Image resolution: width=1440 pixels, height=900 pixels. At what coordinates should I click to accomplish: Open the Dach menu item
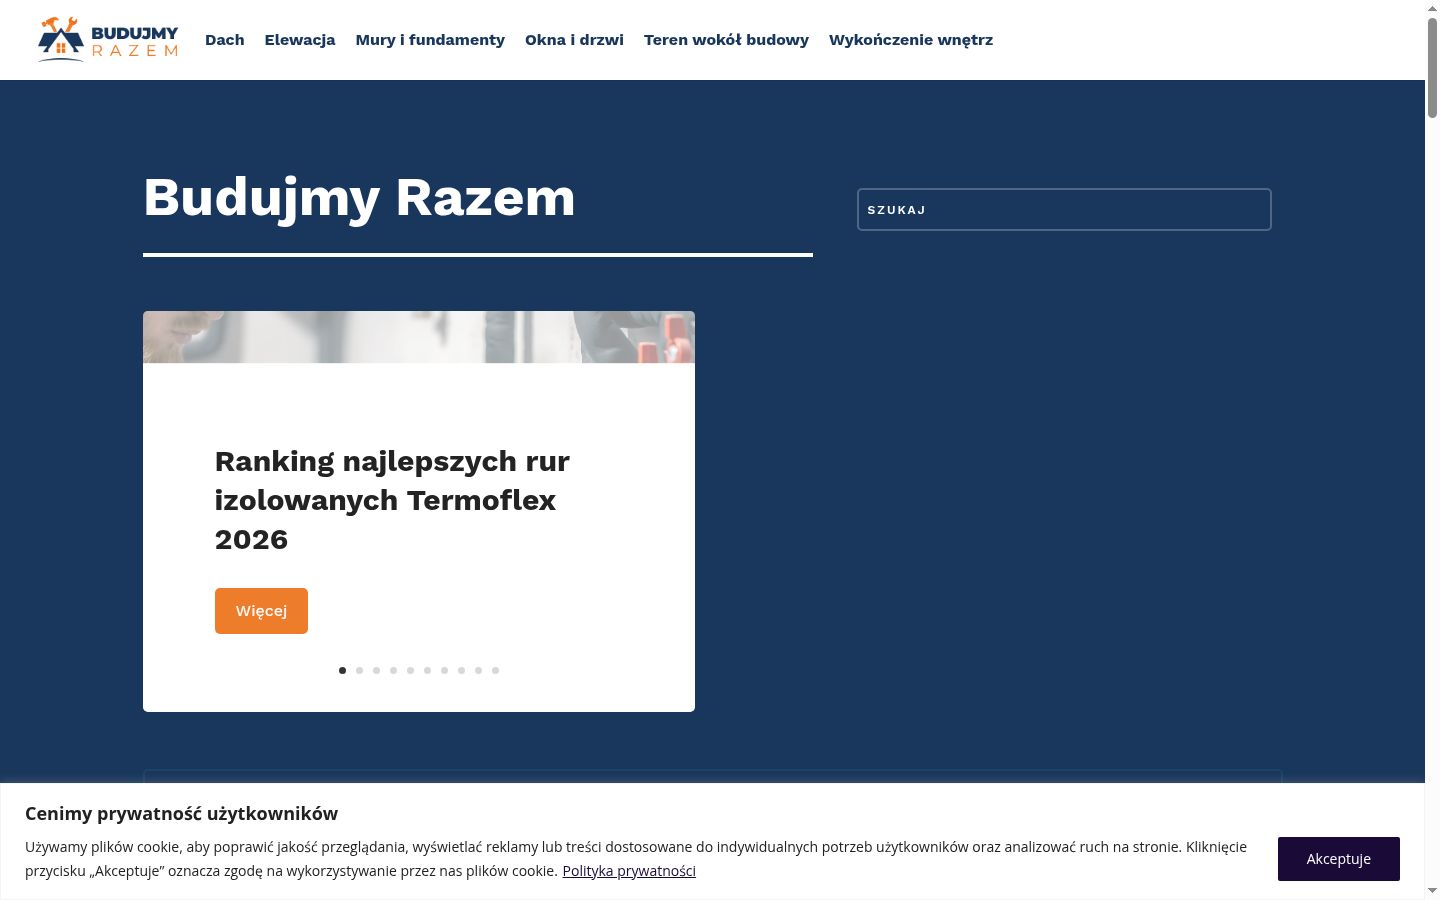coord(225,40)
